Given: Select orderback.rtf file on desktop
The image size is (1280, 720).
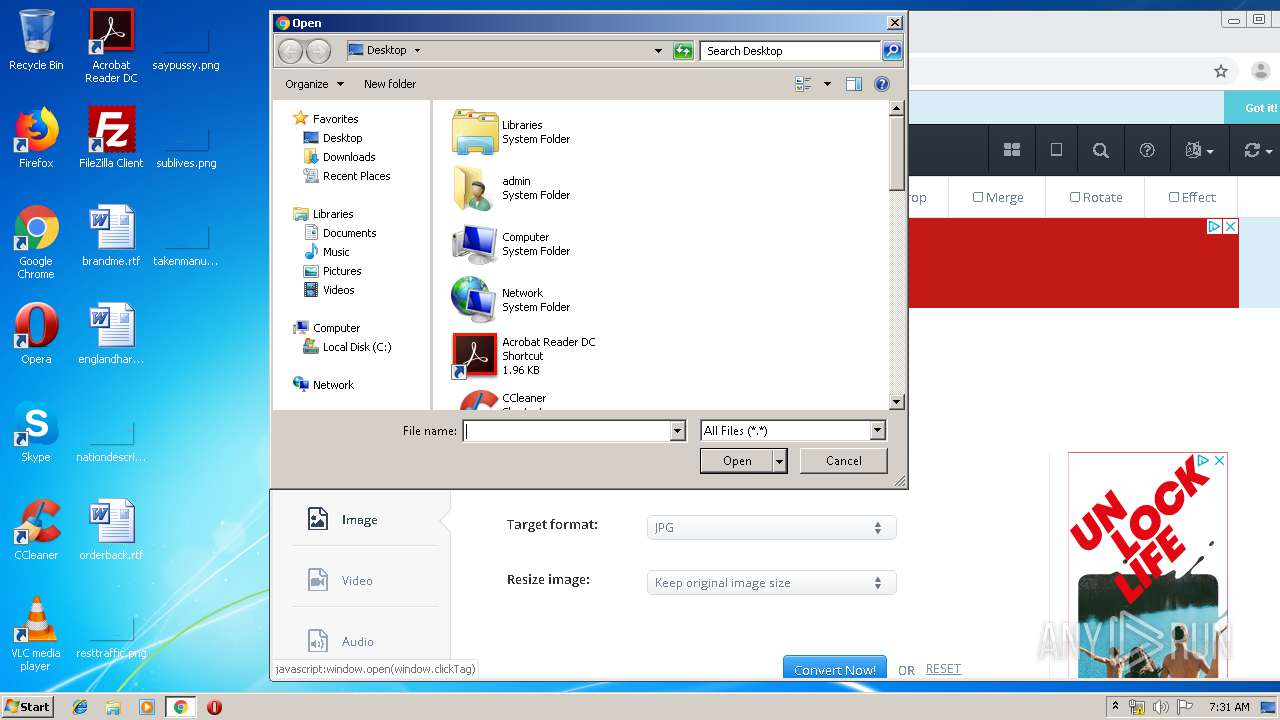Looking at the screenshot, I should pos(111,530).
